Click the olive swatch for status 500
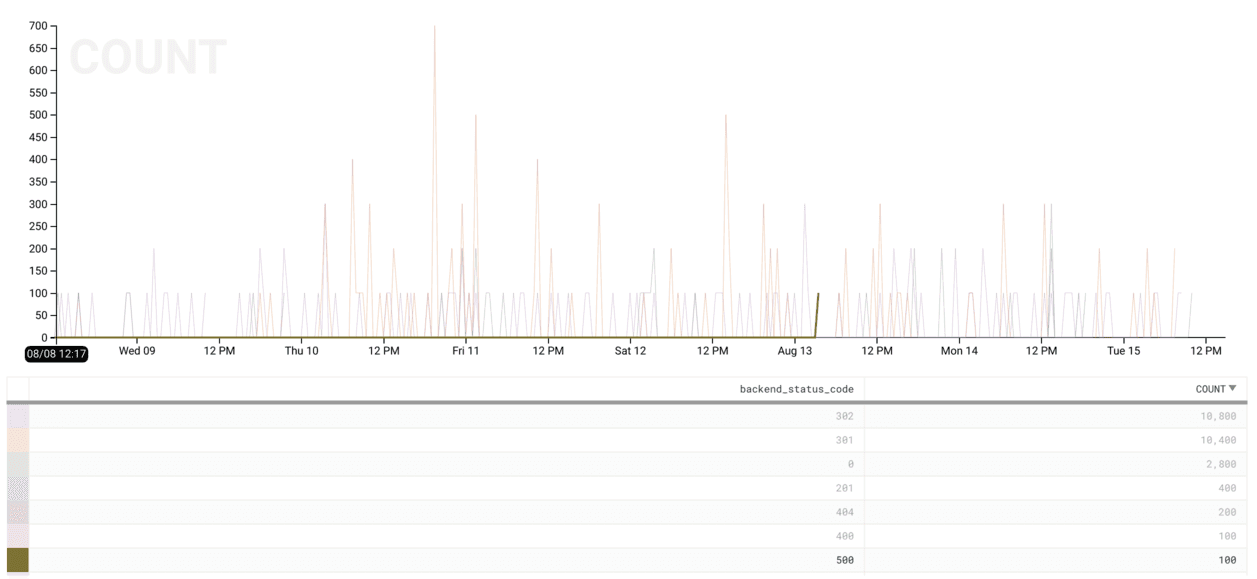 [18, 560]
